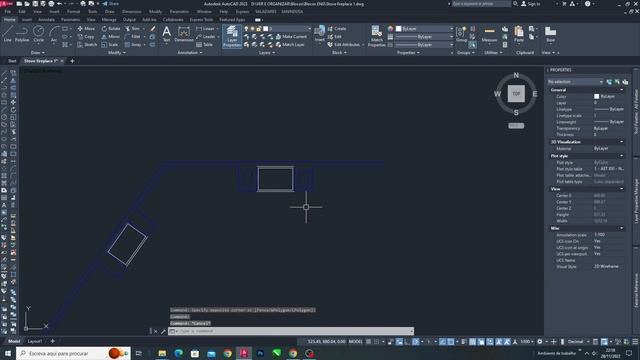Toggle grid display in status bar

(368, 341)
